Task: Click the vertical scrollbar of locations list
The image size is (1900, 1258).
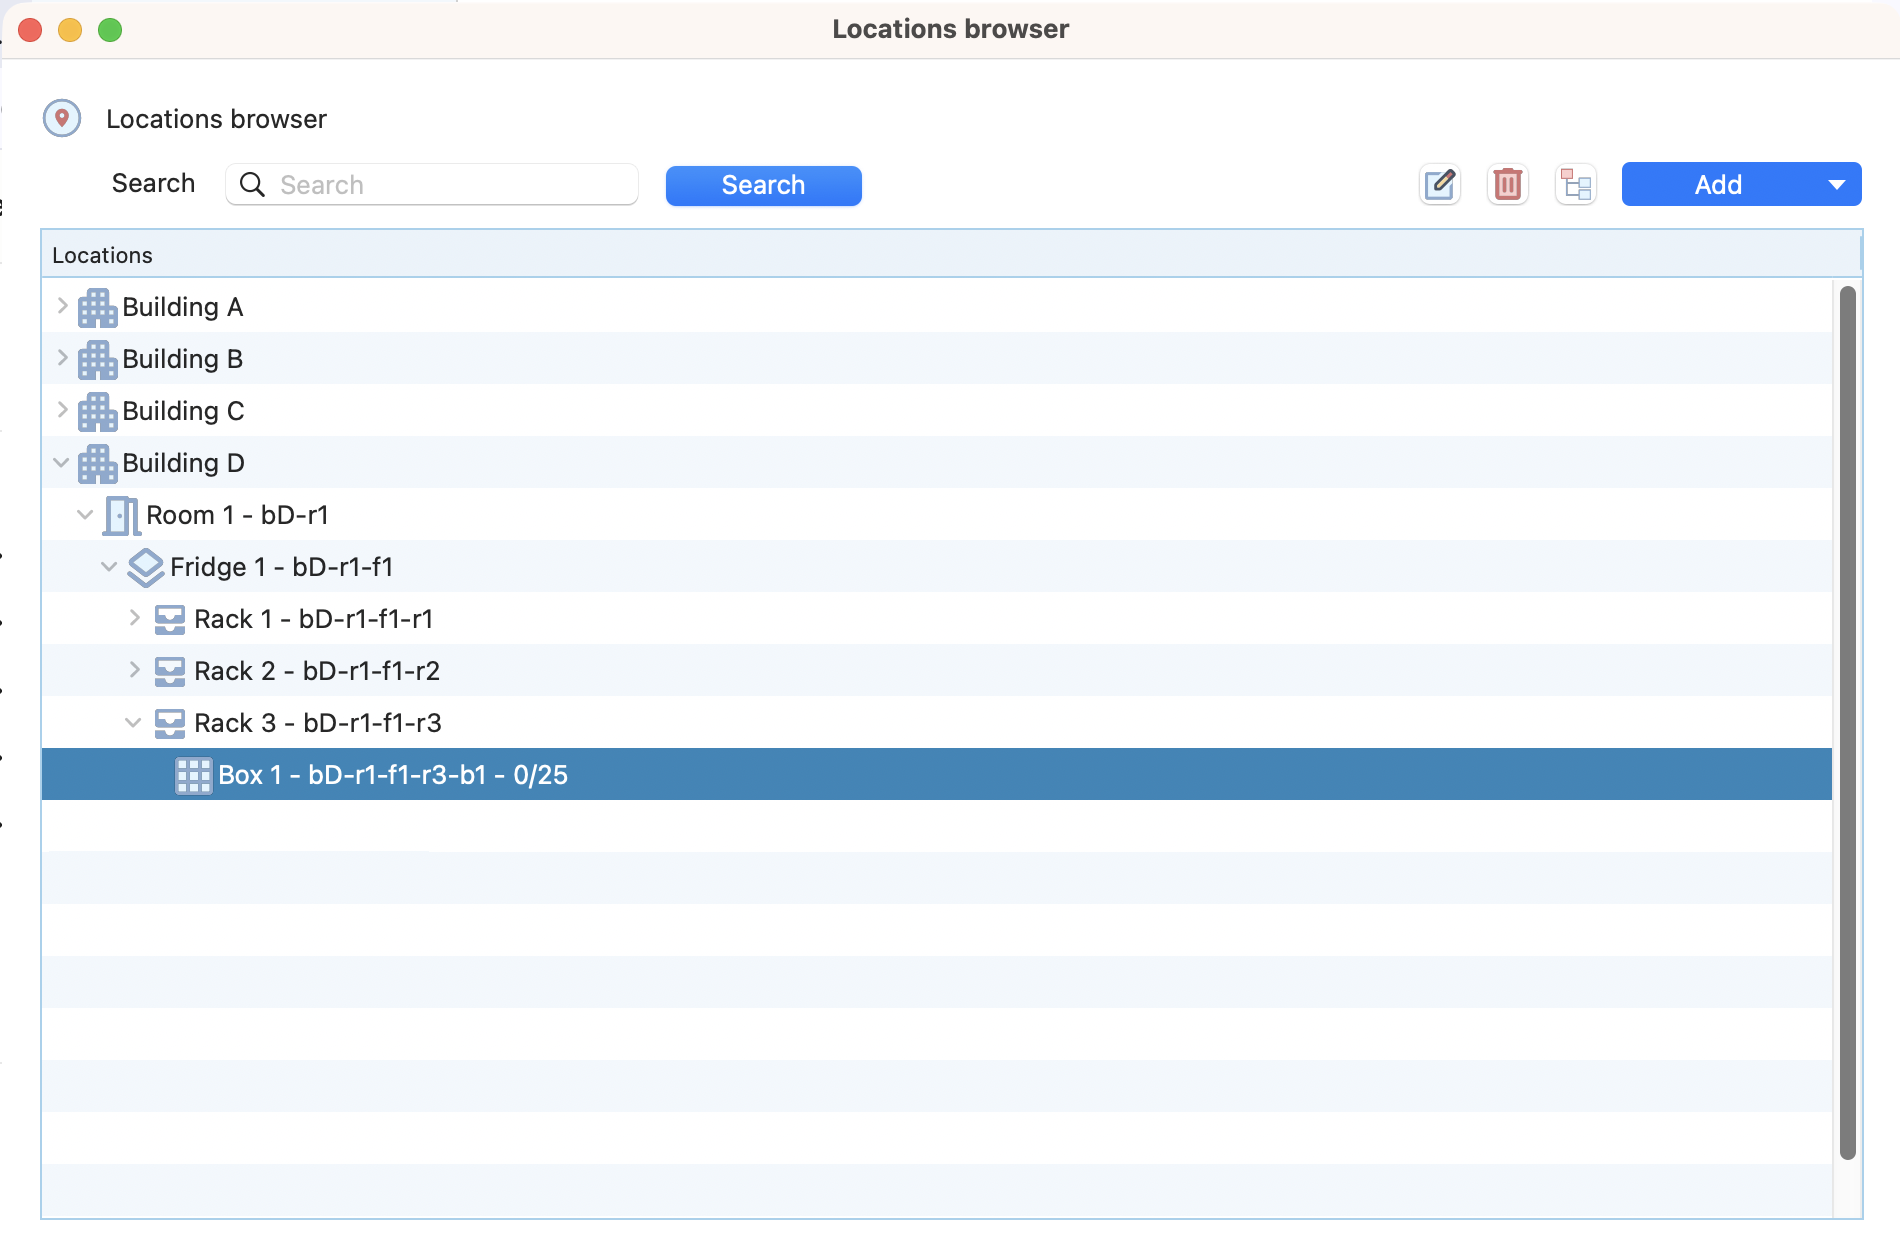Action: [1847, 720]
